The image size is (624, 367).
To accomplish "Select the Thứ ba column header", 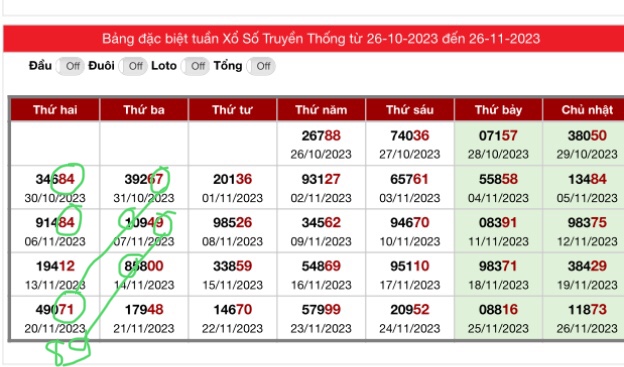I will tap(144, 110).
